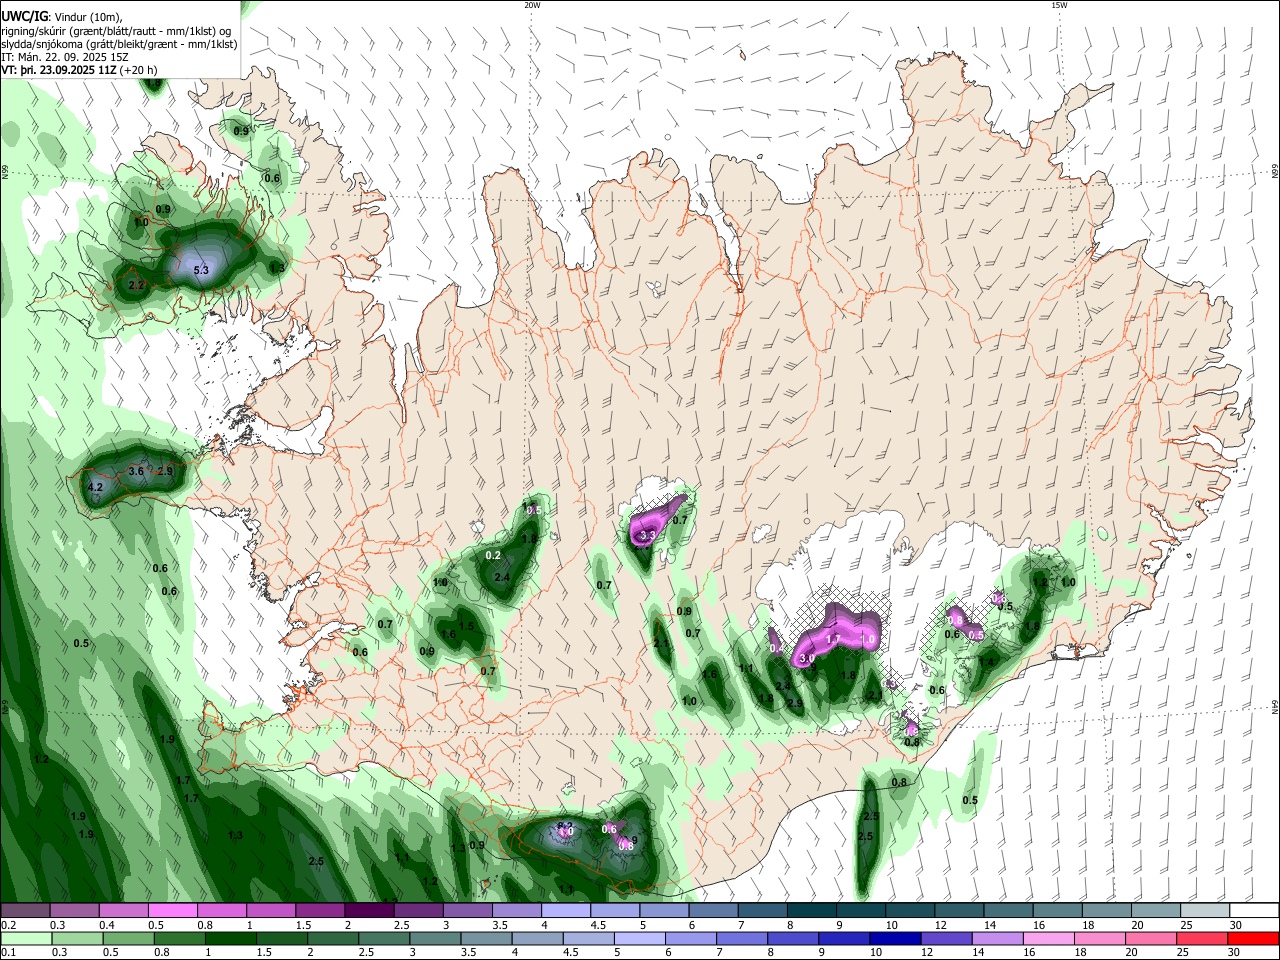The image size is (1280, 960).
Task: Click the "3.3" snowfall value on central glacier
Action: tap(647, 536)
